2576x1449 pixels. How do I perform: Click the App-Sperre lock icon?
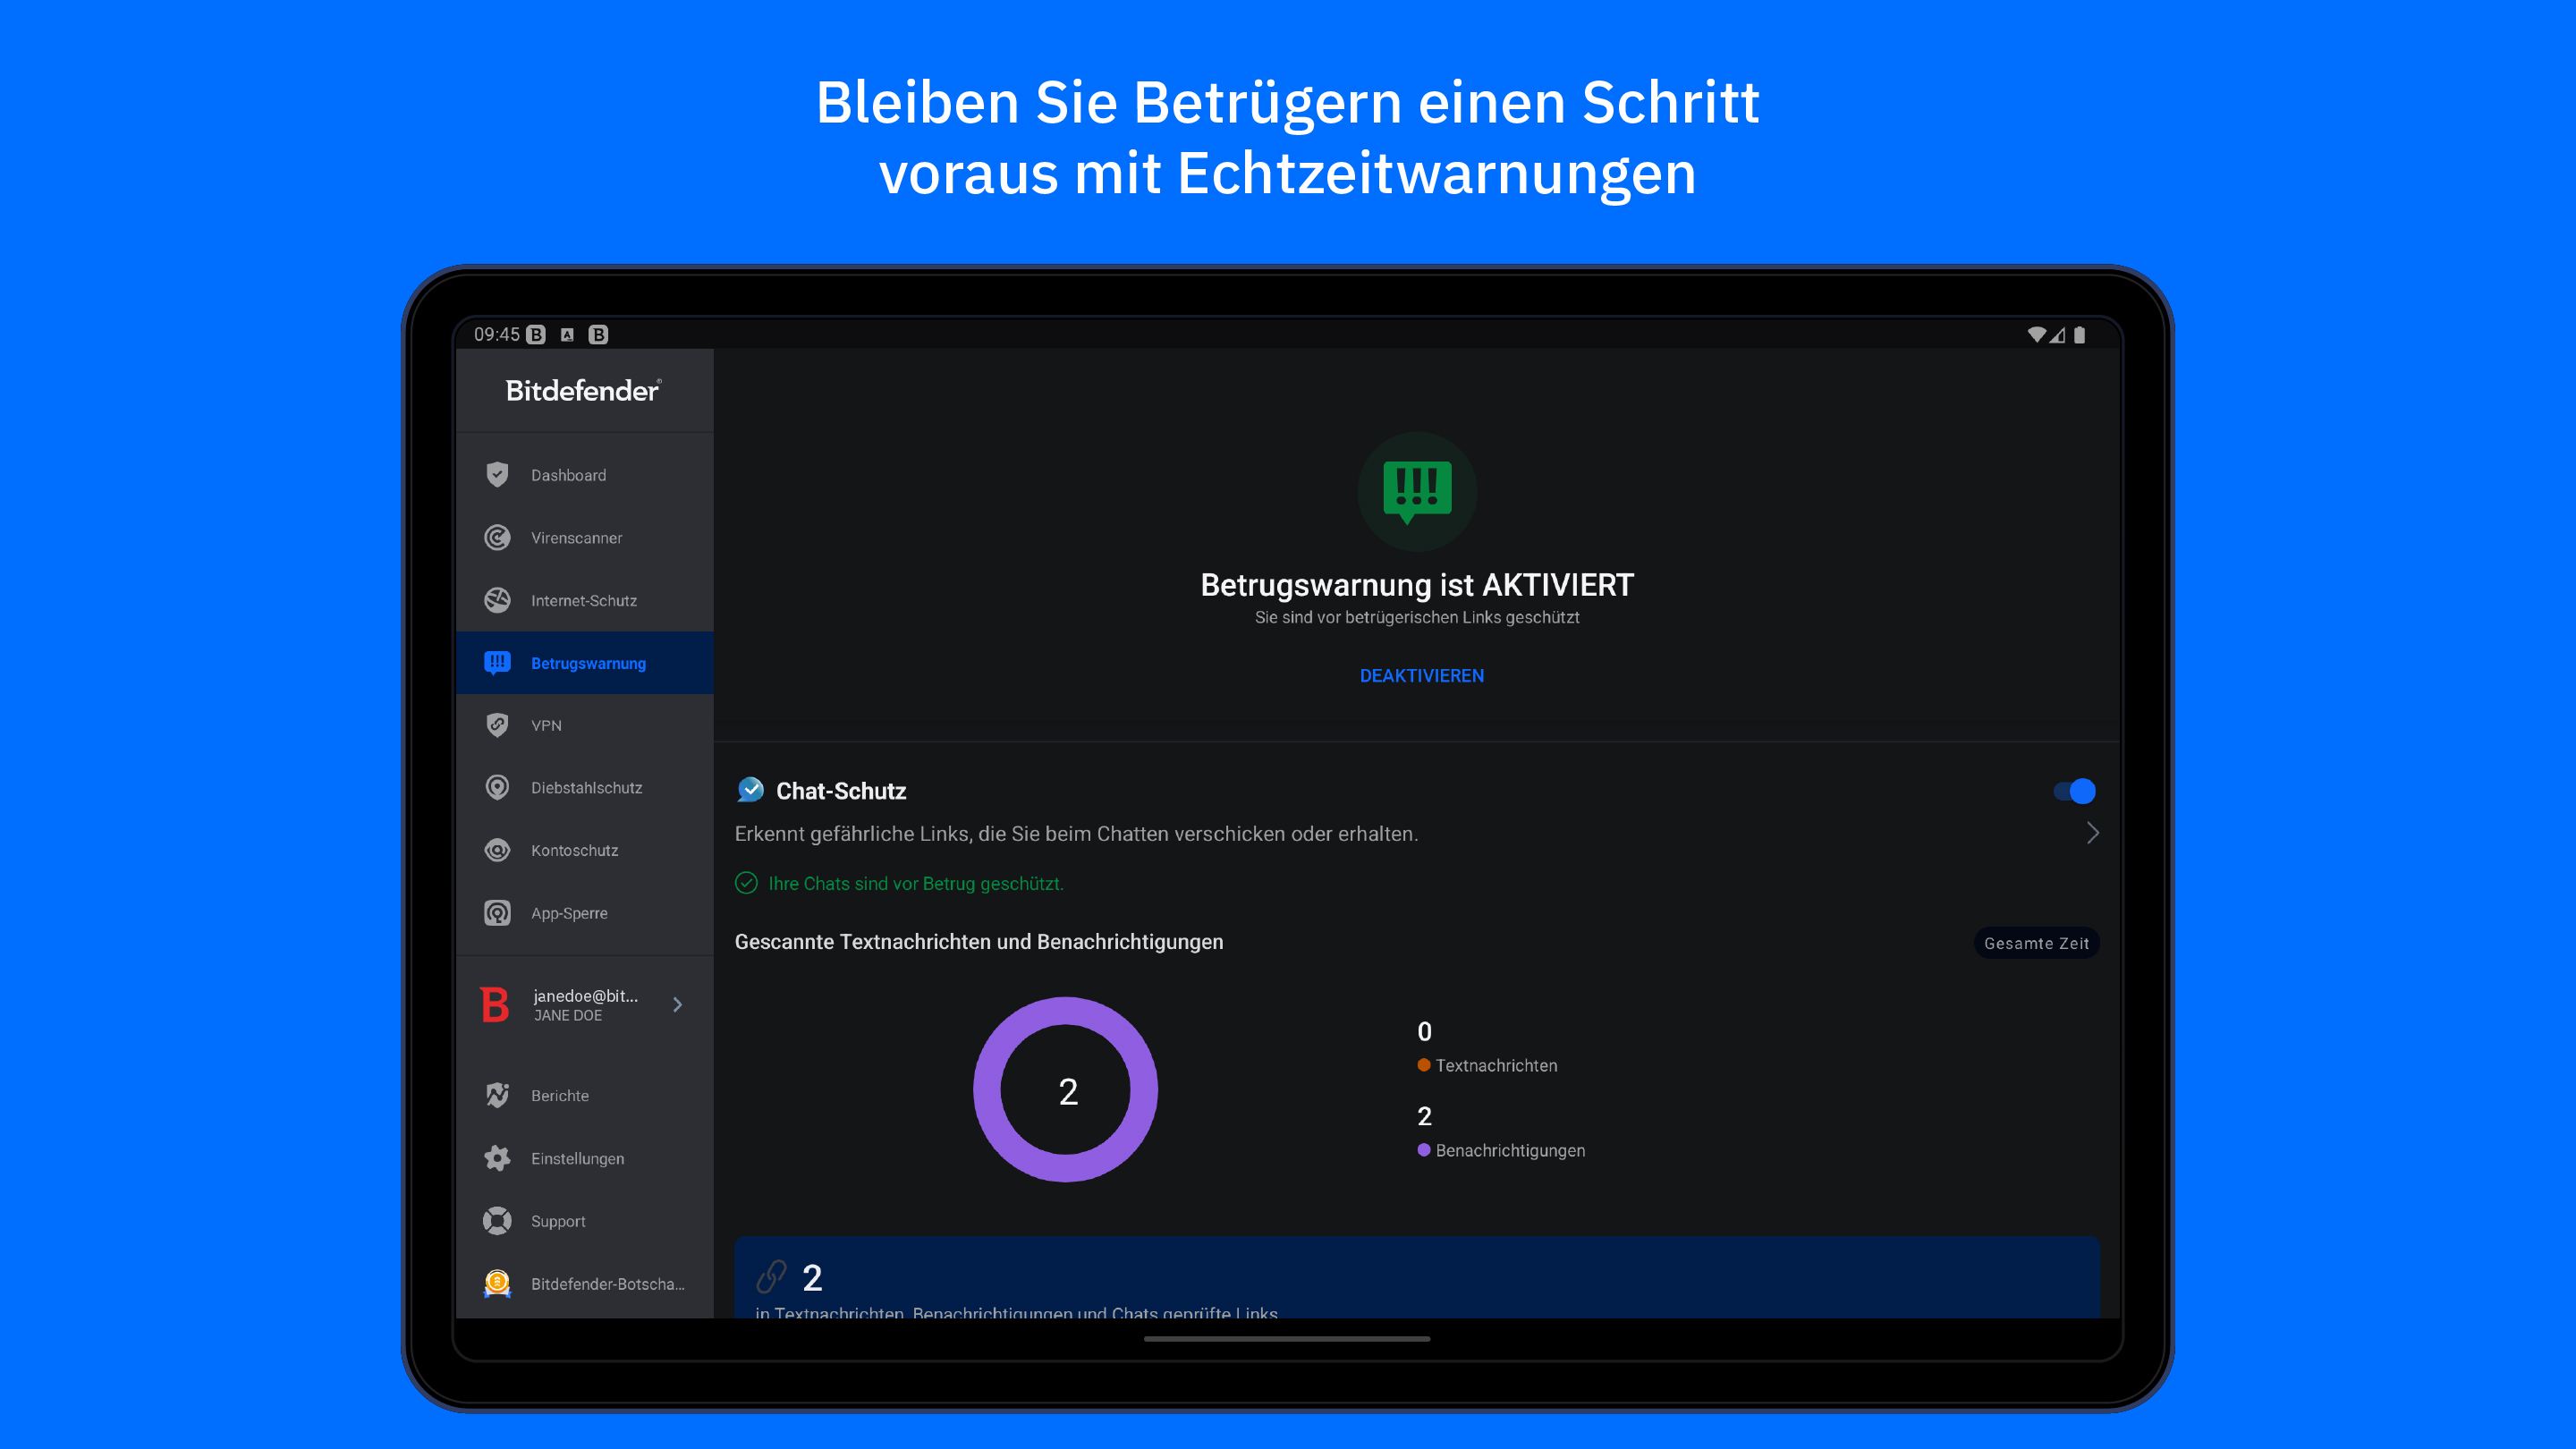point(497,913)
